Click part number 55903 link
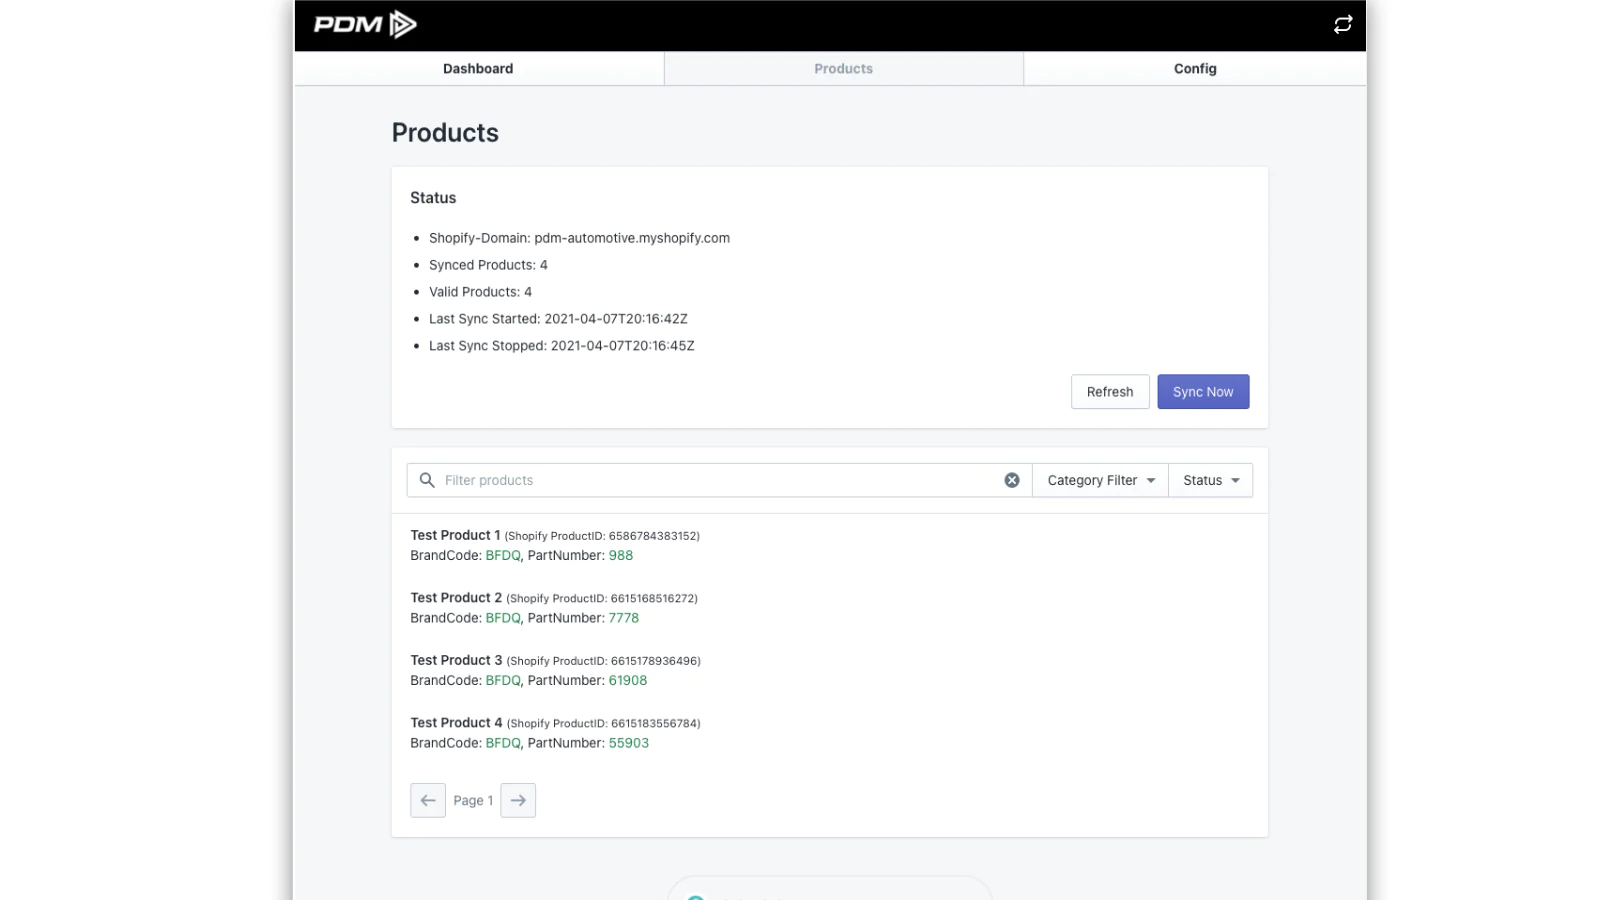The image size is (1600, 900). tap(629, 743)
